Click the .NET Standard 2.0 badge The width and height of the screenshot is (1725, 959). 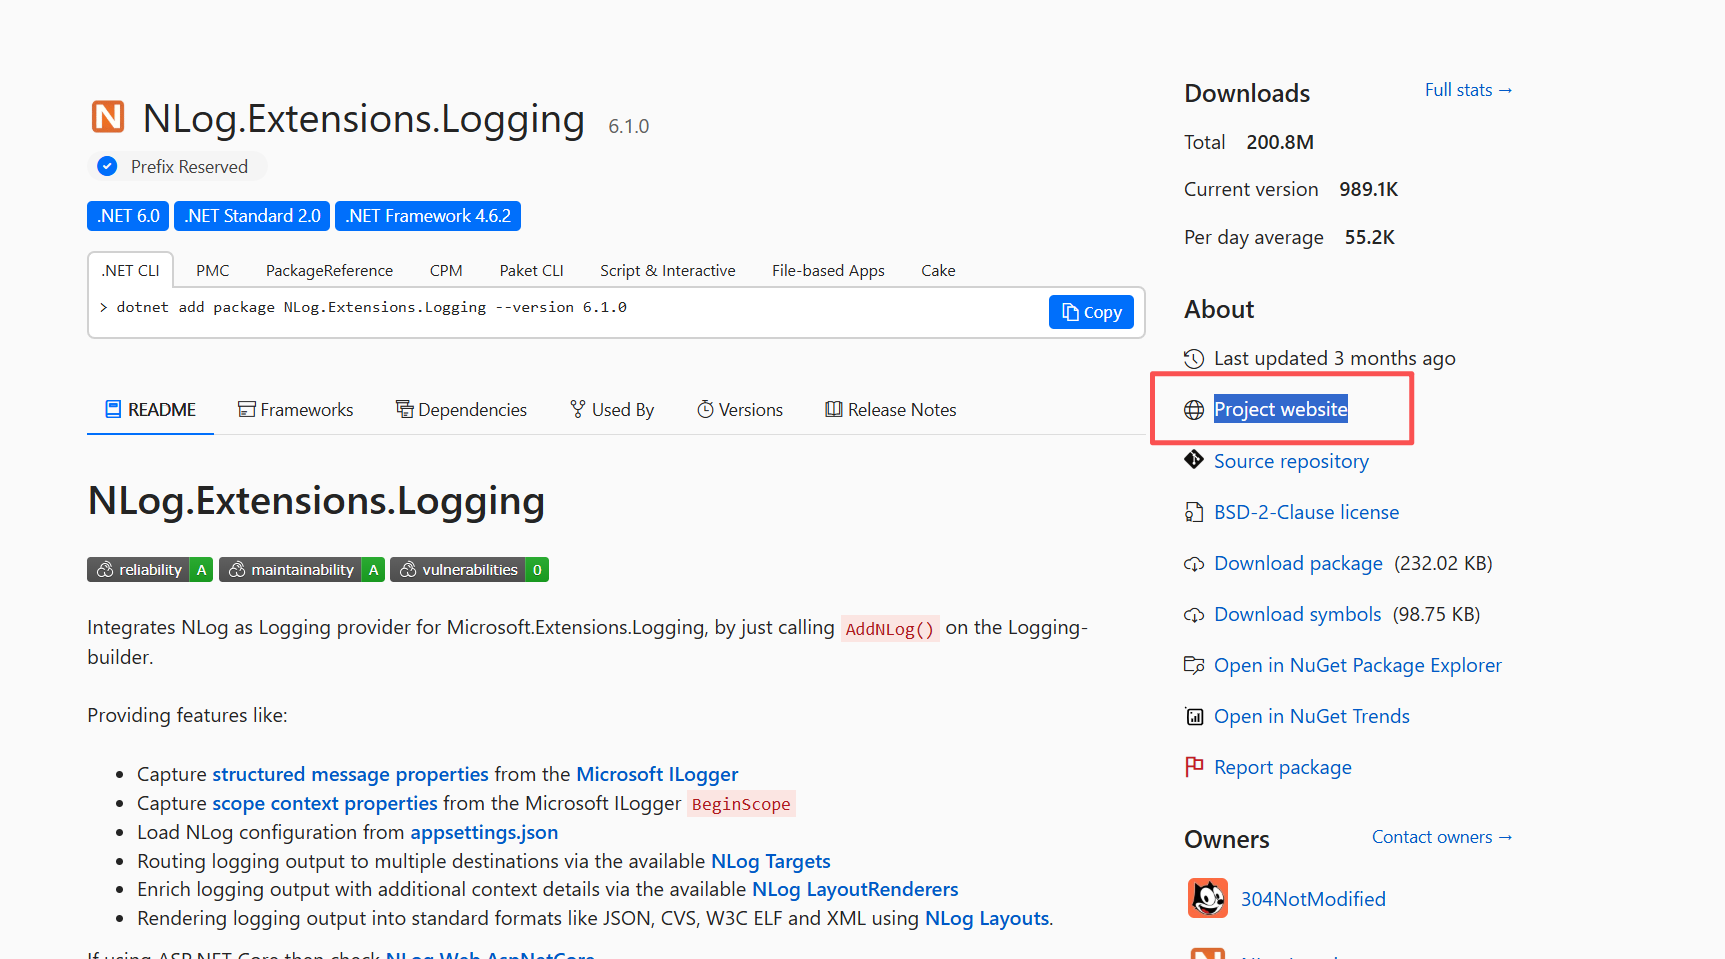[x=252, y=216]
